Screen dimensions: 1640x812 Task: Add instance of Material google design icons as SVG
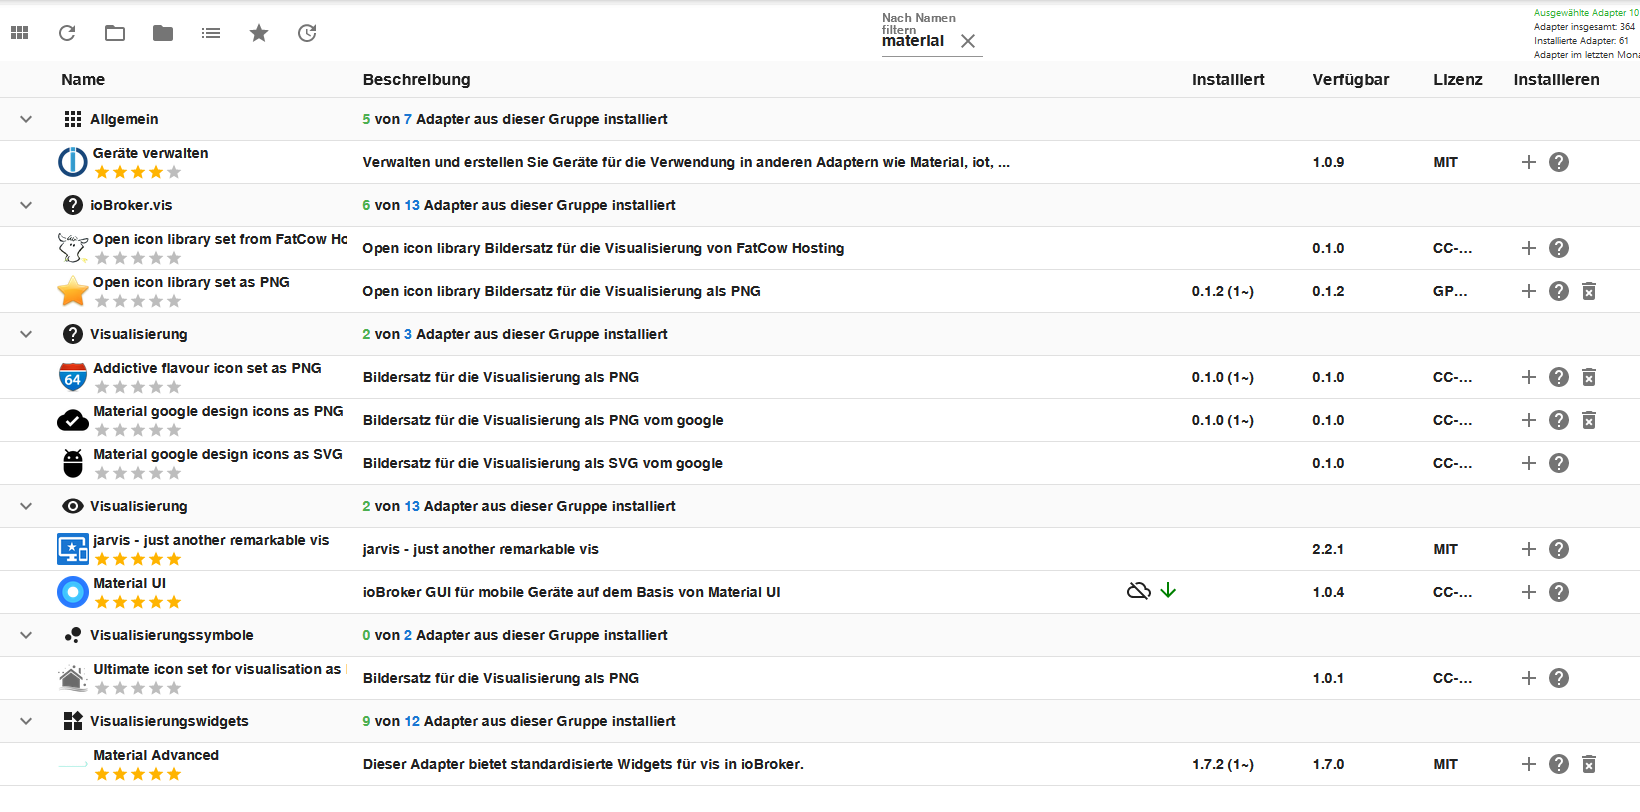[1529, 463]
